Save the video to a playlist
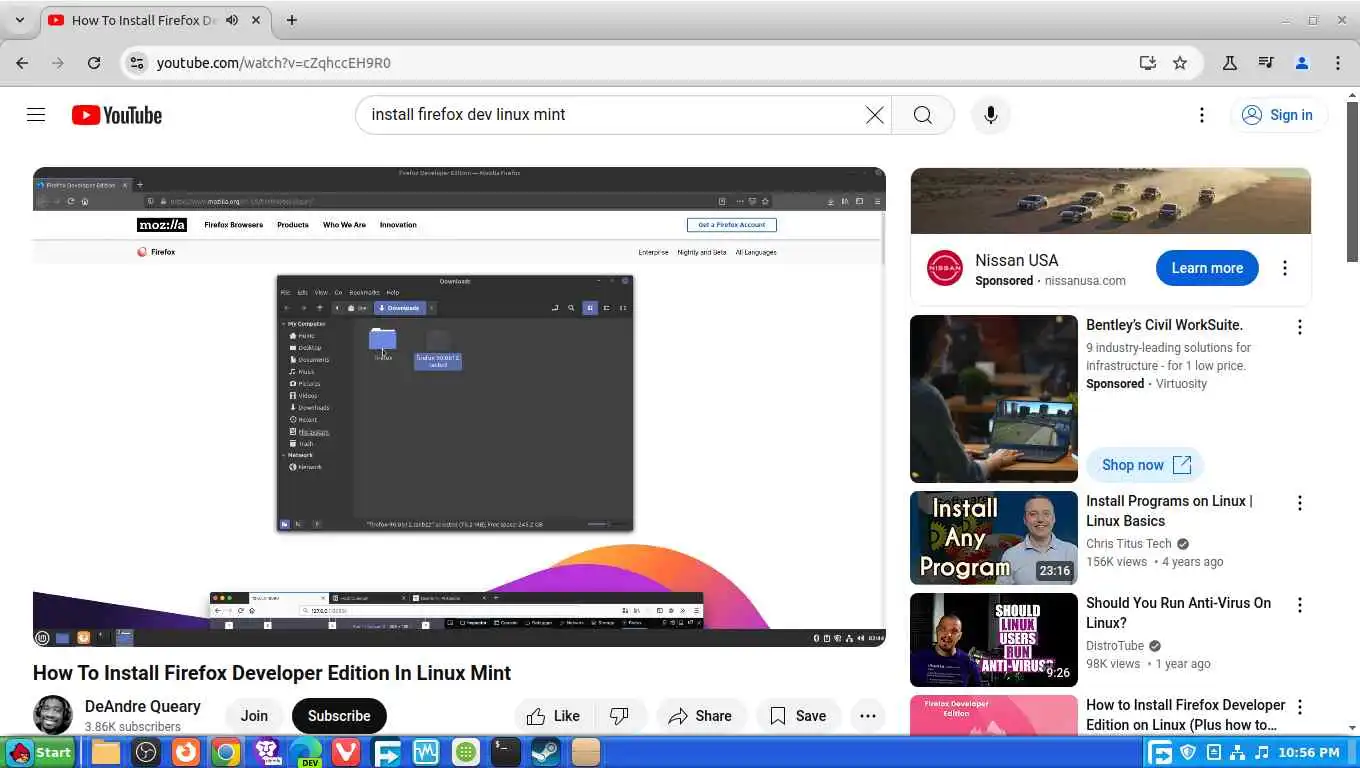Image resolution: width=1360 pixels, height=768 pixels. click(798, 716)
